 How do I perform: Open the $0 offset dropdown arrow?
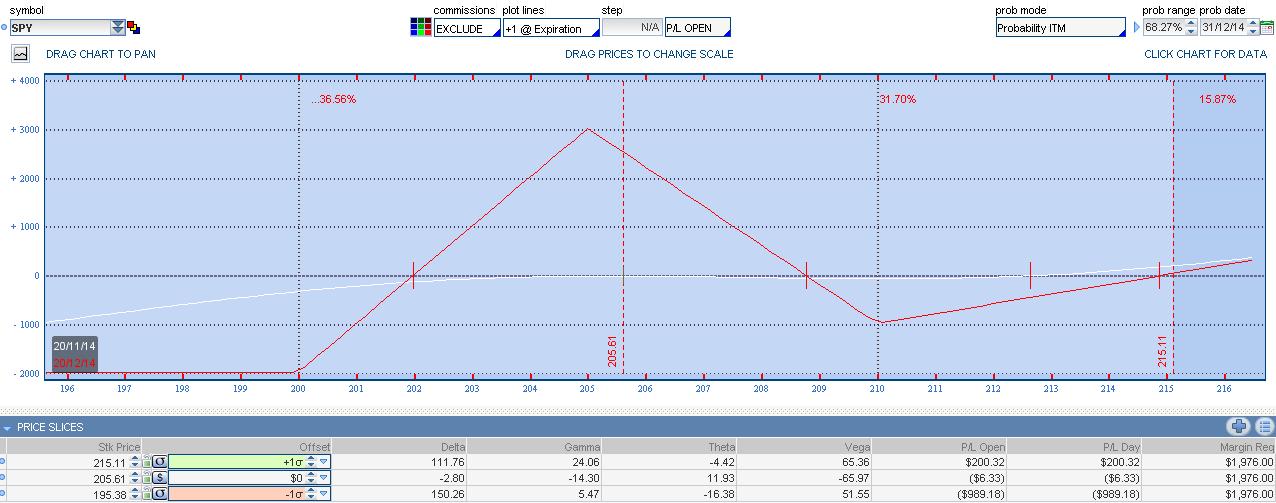click(323, 478)
